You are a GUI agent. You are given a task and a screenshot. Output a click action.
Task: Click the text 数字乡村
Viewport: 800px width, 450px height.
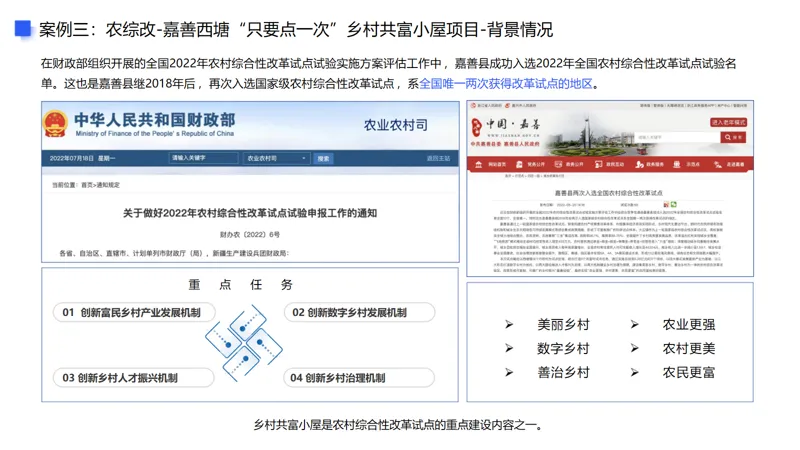(563, 348)
